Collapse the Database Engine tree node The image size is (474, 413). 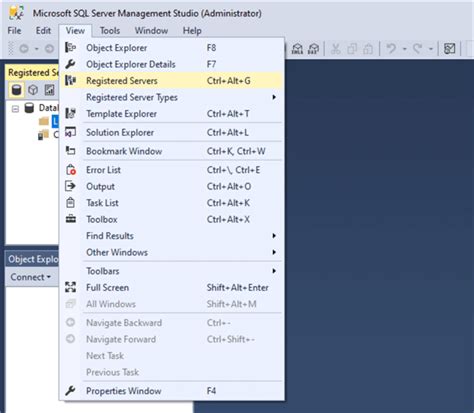click(x=15, y=109)
